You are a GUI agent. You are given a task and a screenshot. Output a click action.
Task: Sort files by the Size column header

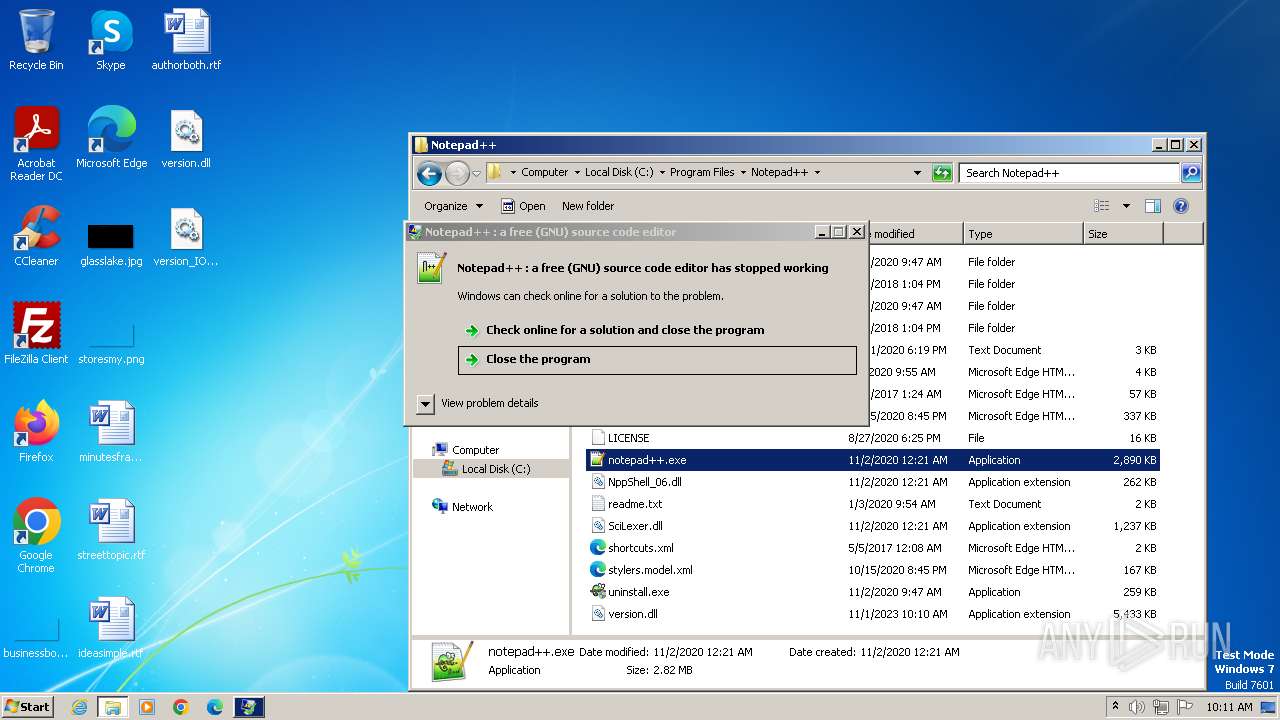click(1123, 234)
